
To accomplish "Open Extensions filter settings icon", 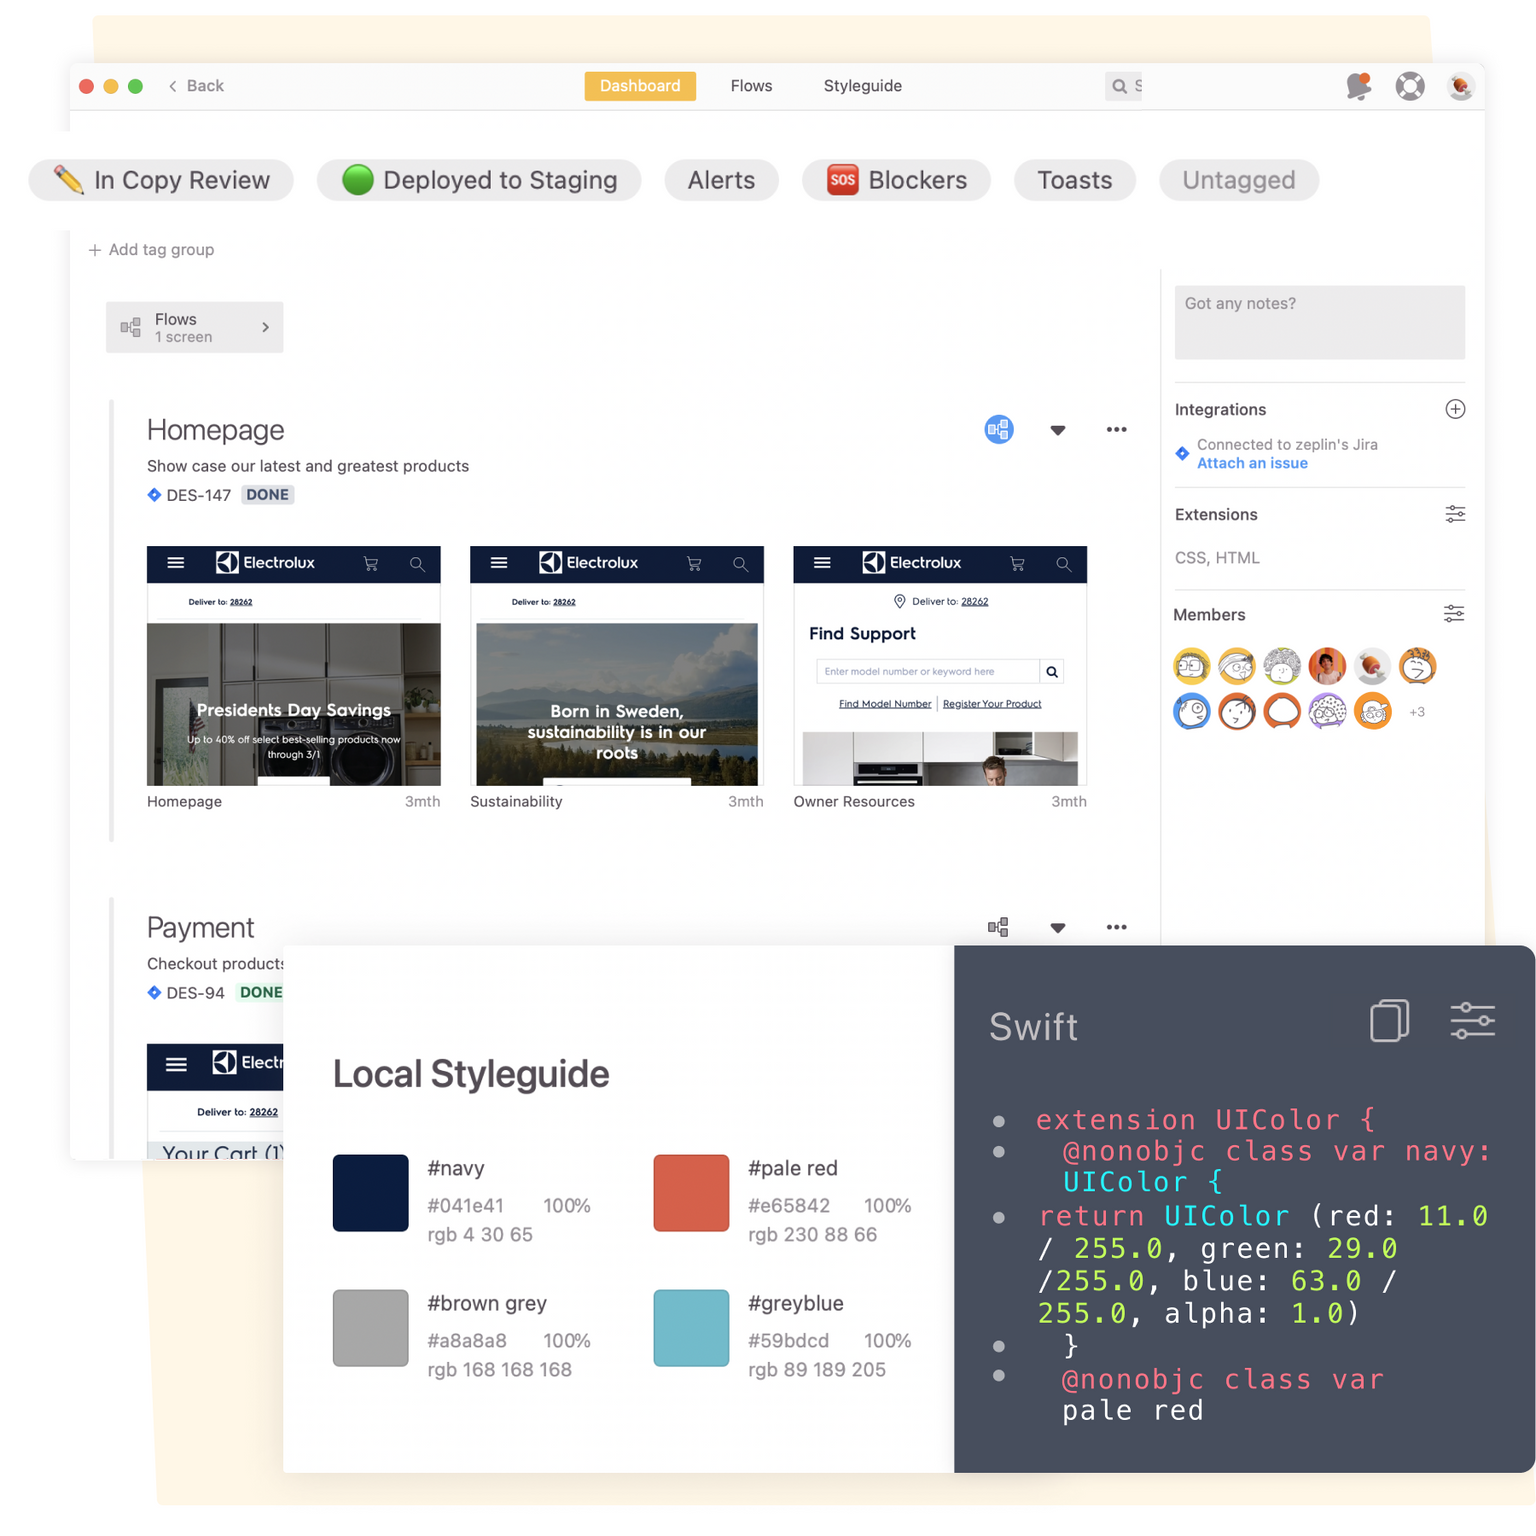I will click(x=1455, y=513).
